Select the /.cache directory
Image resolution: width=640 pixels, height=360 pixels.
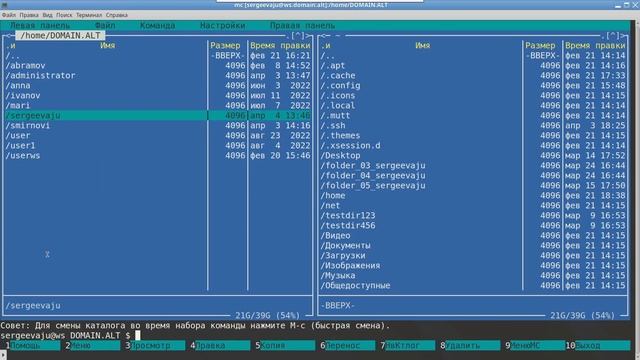pos(338,76)
